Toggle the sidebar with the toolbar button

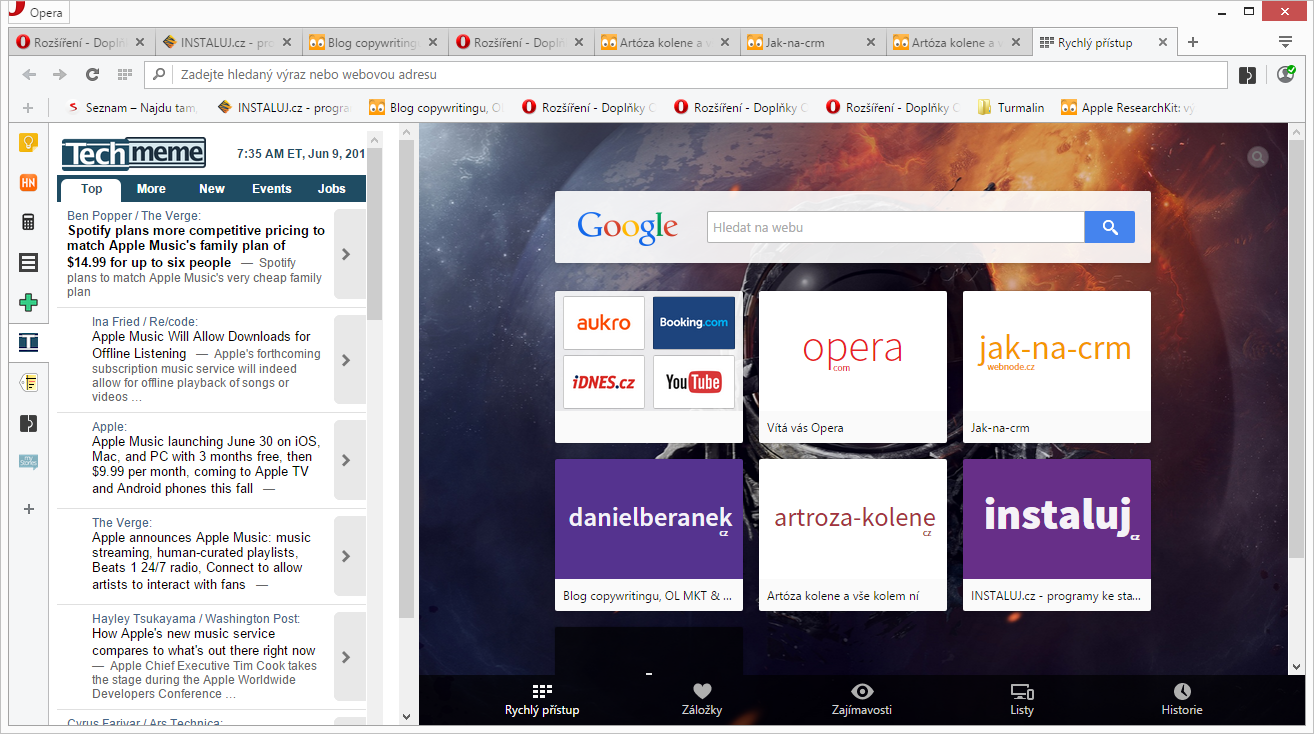[x=1248, y=75]
